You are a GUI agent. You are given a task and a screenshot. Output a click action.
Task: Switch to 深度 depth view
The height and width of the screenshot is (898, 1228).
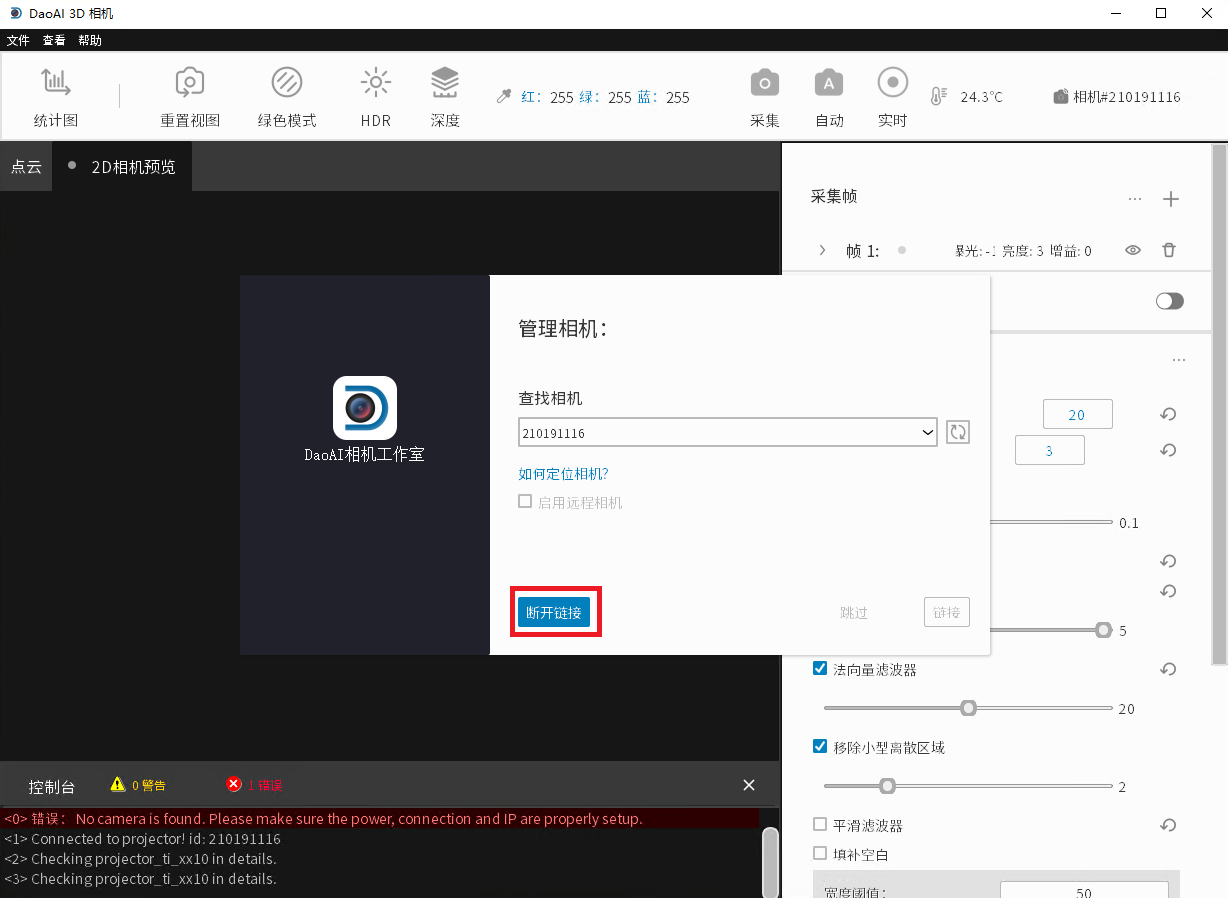click(x=445, y=97)
